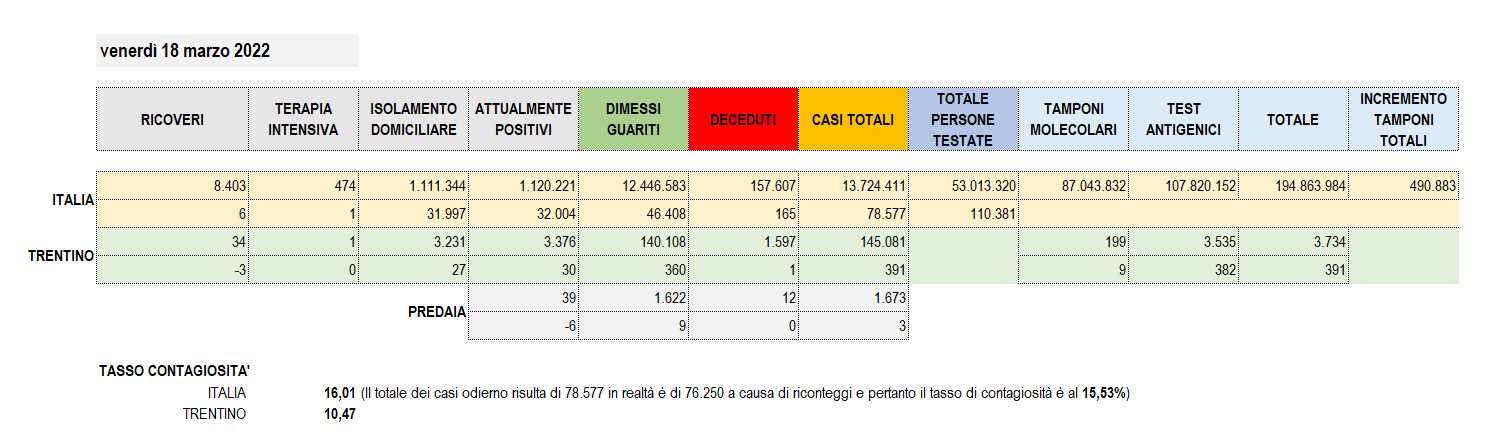Select the cell showing 31.997
Image resolution: width=1490 pixels, height=448 pixels.
pos(413,214)
